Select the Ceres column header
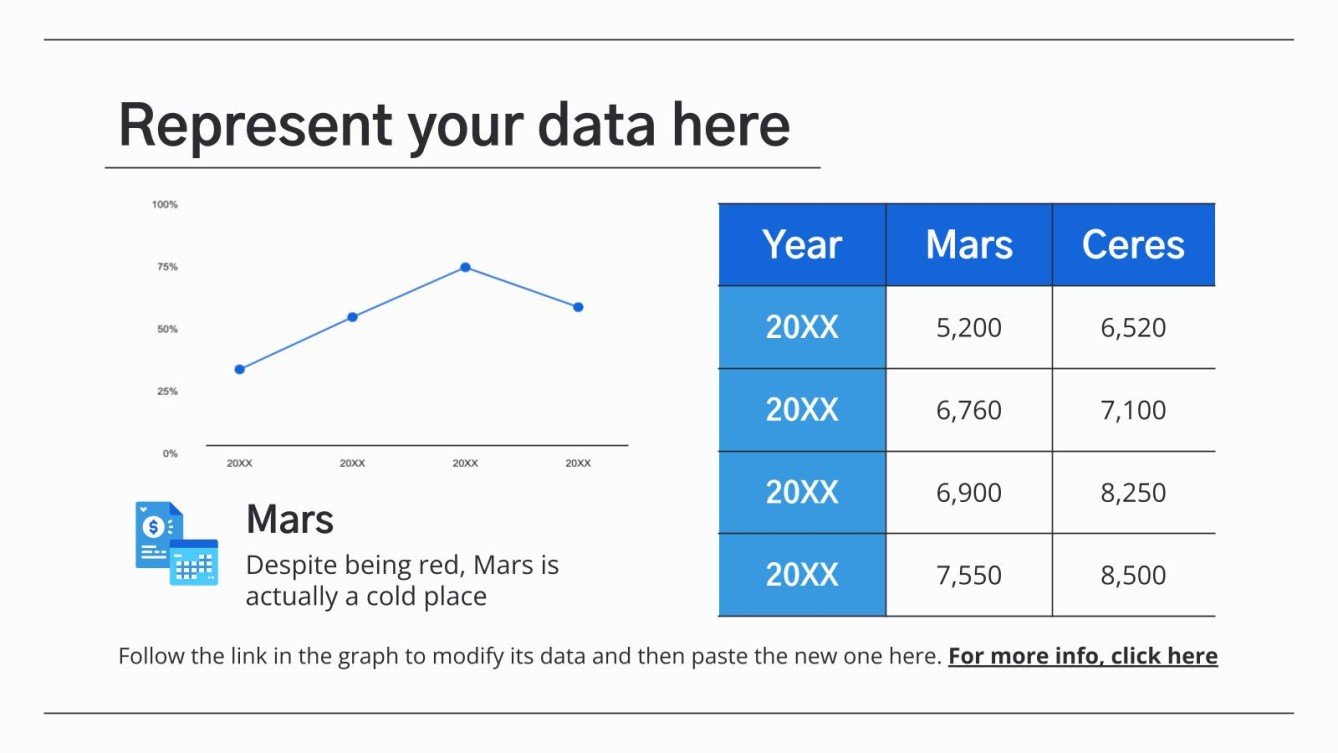The height and width of the screenshot is (753, 1338). 1133,245
